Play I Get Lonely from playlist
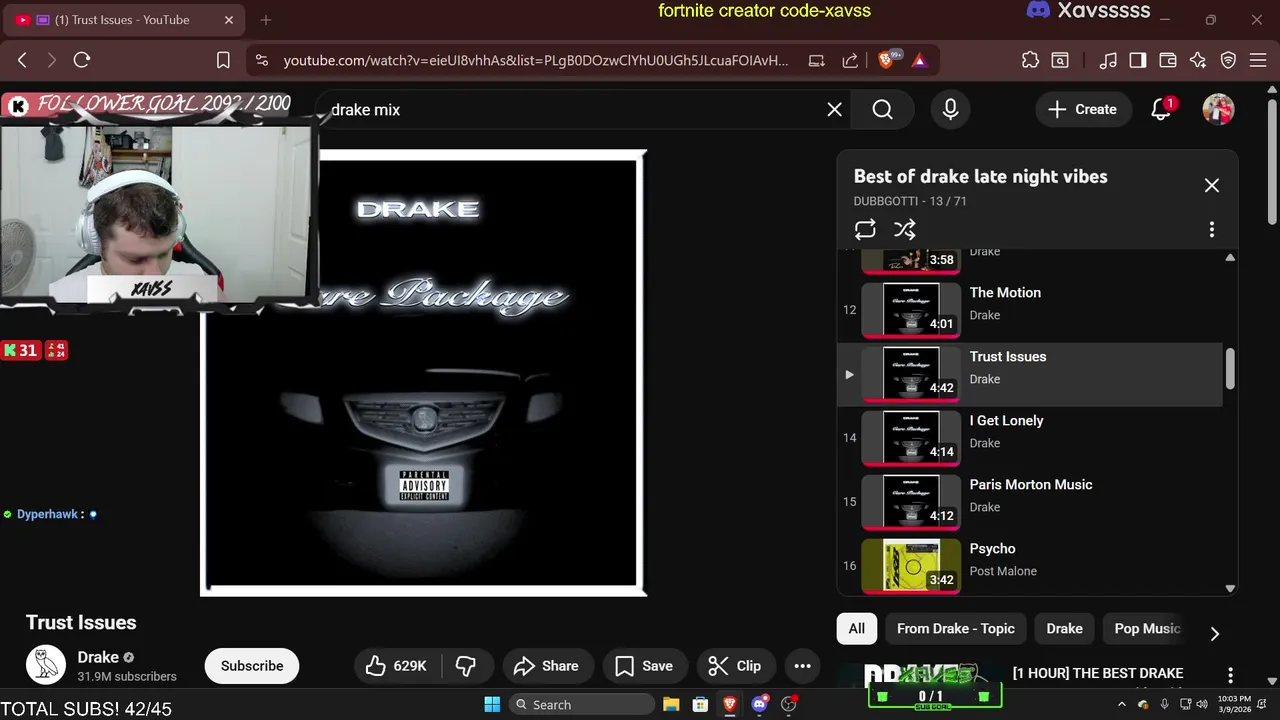Image resolution: width=1280 pixels, height=720 pixels. [x=1030, y=438]
